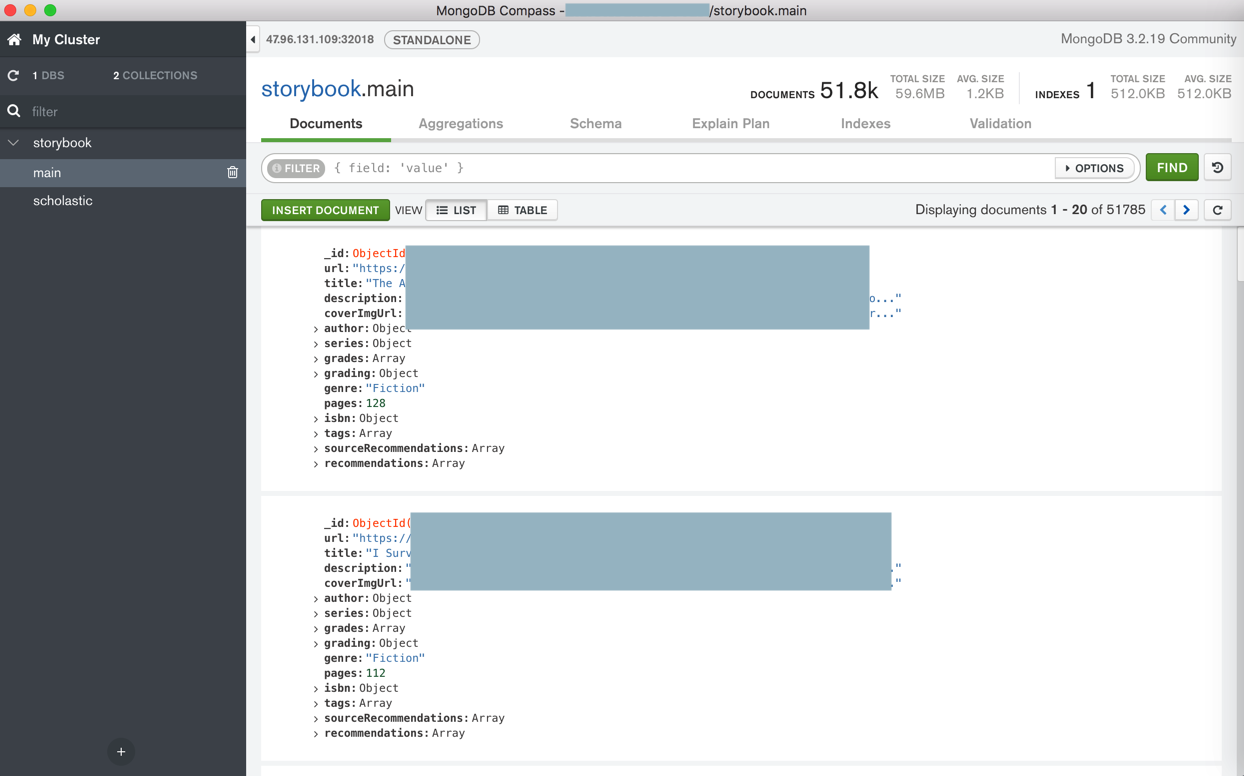Screen dimensions: 1244x776
Task: Click pages value 112
Action: pos(375,674)
